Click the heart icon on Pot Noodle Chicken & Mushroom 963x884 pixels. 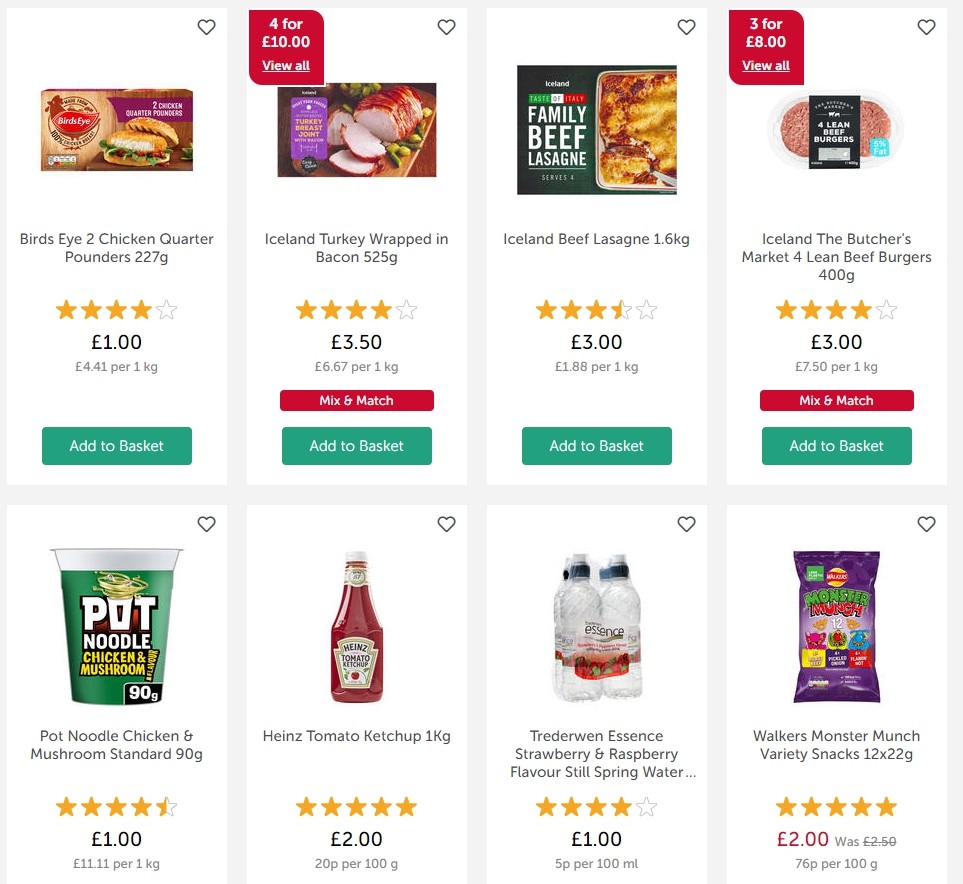[x=206, y=523]
